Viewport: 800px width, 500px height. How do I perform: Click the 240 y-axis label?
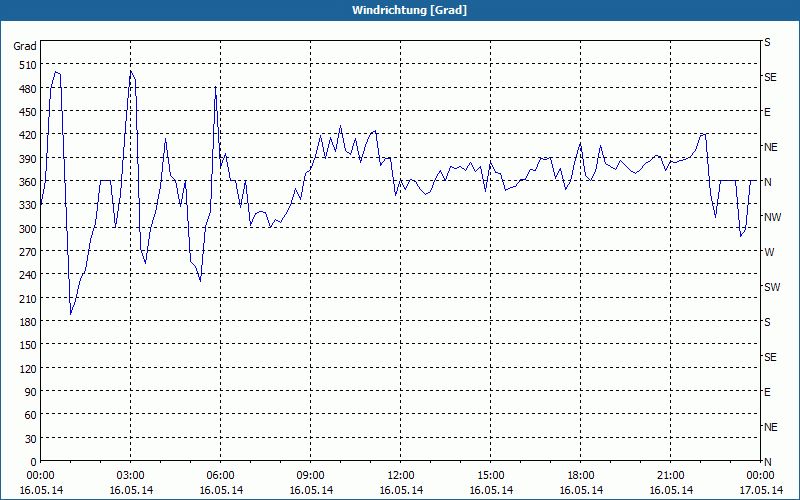tap(29, 275)
